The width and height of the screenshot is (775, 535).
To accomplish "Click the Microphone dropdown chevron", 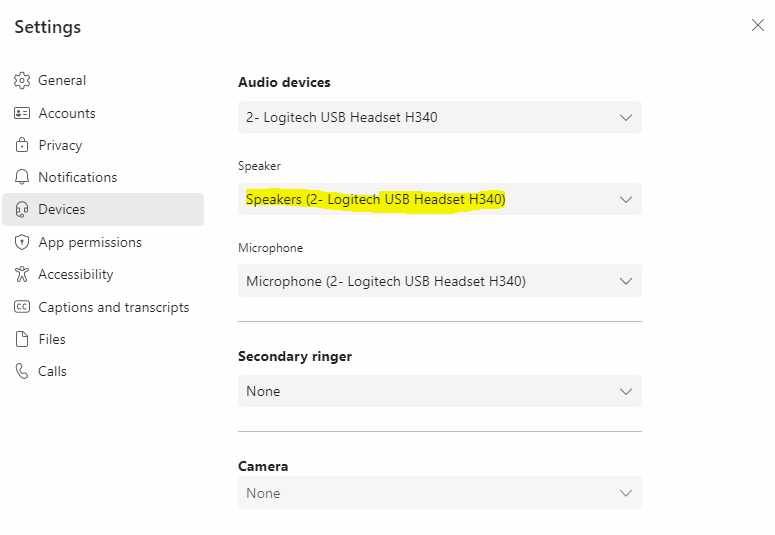I will tap(626, 281).
